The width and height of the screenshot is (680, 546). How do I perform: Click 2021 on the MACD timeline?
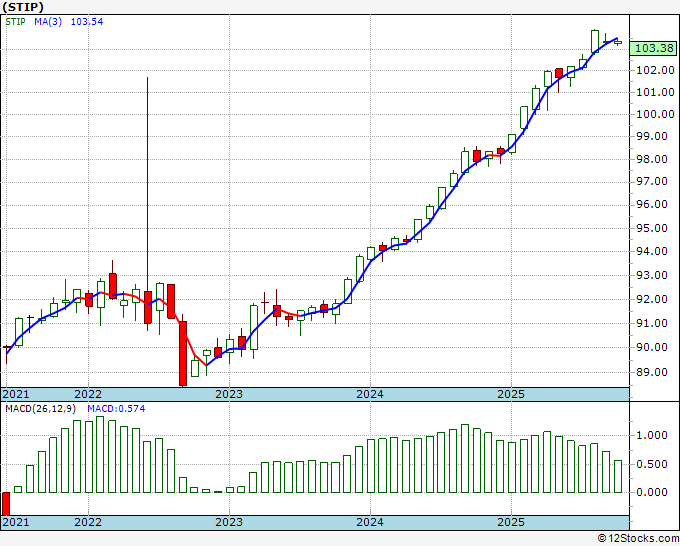point(16,522)
